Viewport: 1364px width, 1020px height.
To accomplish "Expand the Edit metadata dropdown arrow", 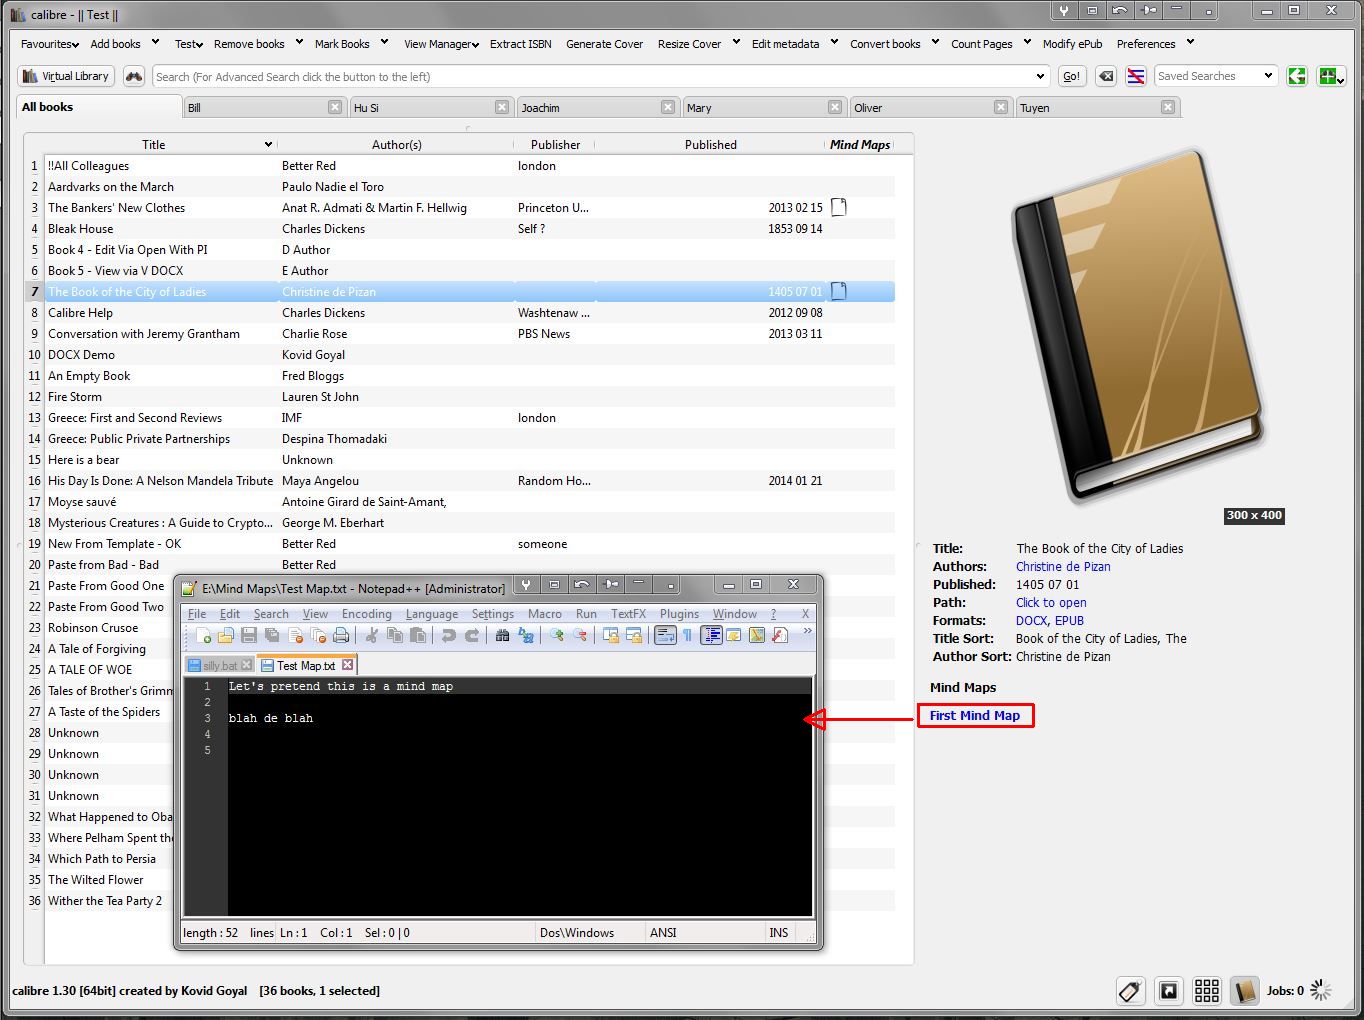I will [834, 43].
